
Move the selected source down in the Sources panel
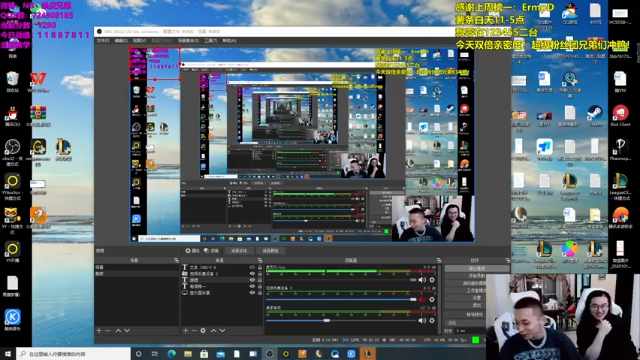222,330
